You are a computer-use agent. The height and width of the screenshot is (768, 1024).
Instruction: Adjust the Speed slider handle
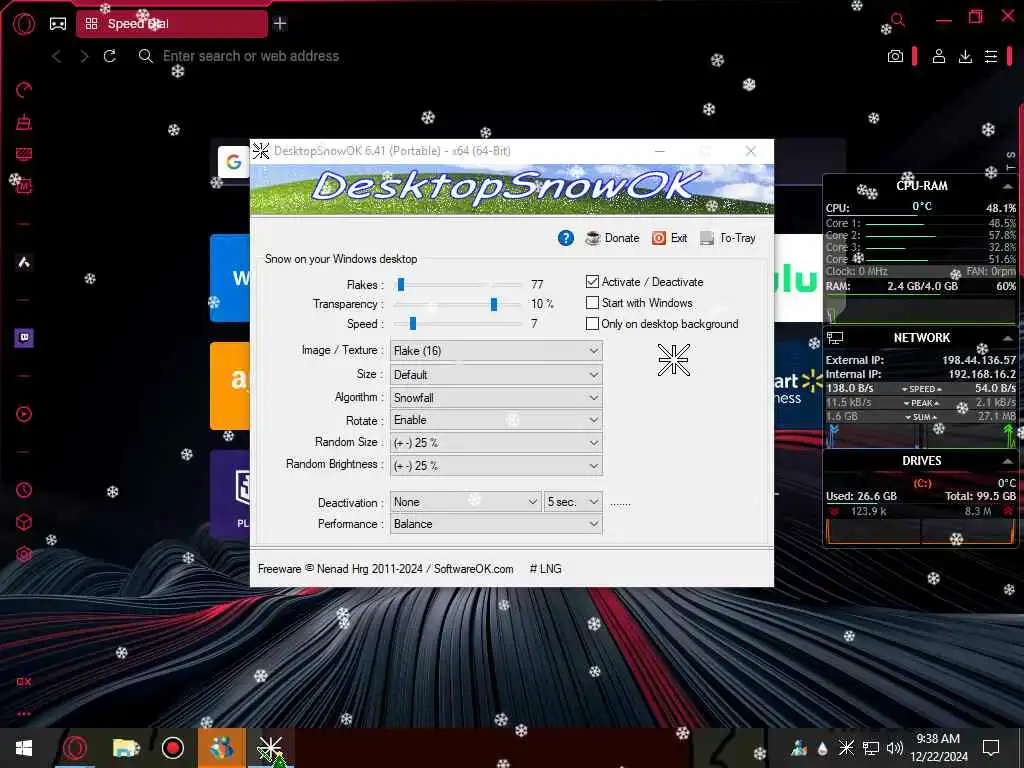tap(413, 323)
